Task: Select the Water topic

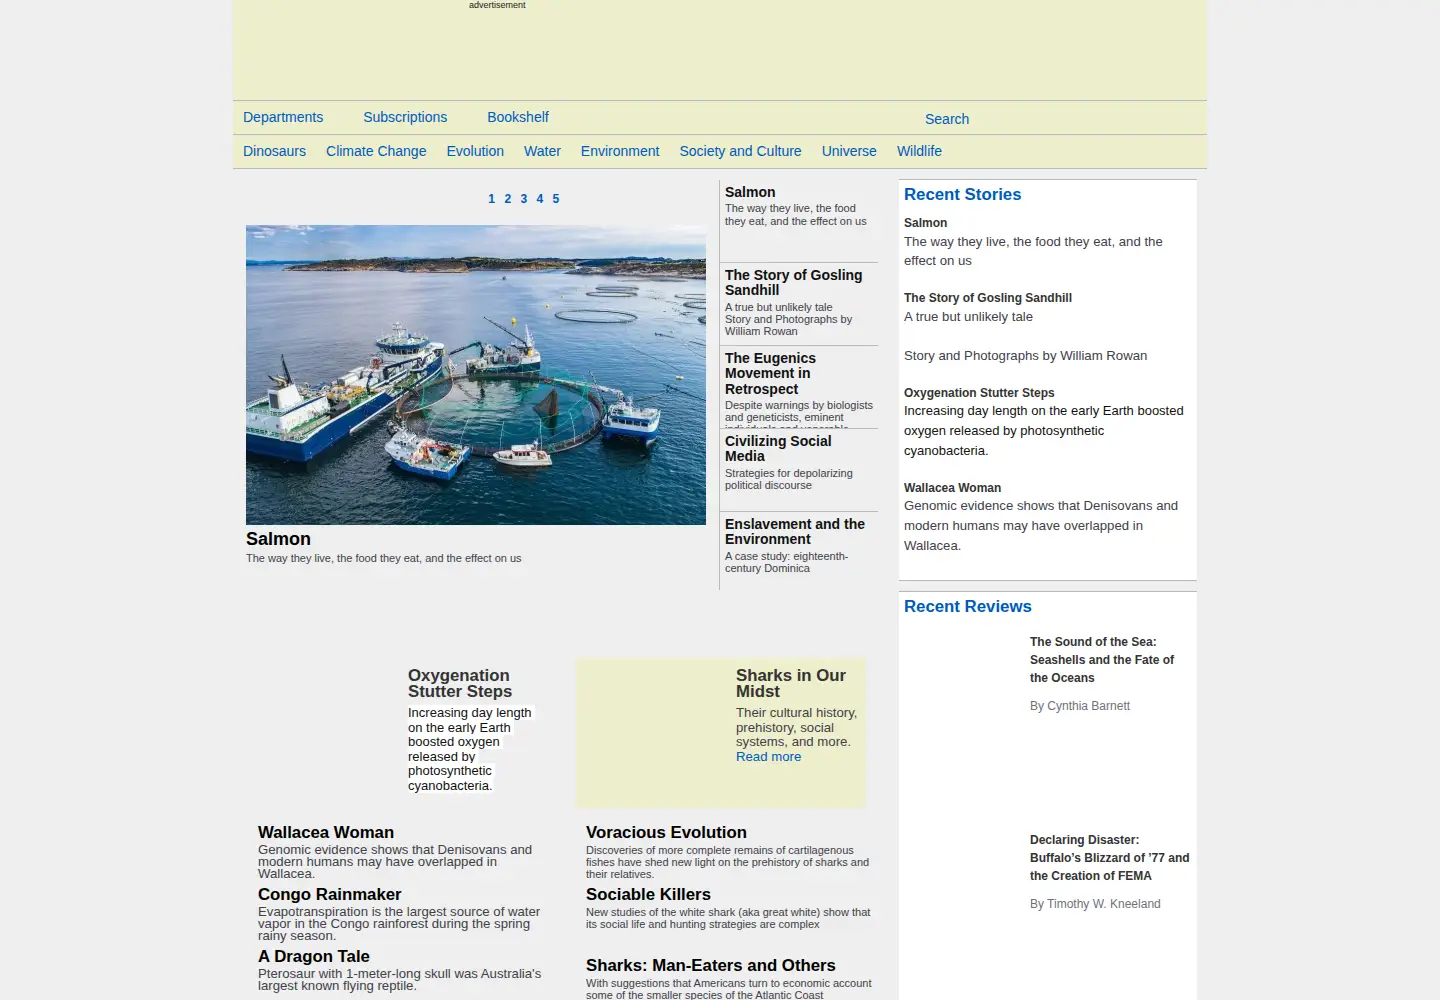Action: click(x=542, y=151)
